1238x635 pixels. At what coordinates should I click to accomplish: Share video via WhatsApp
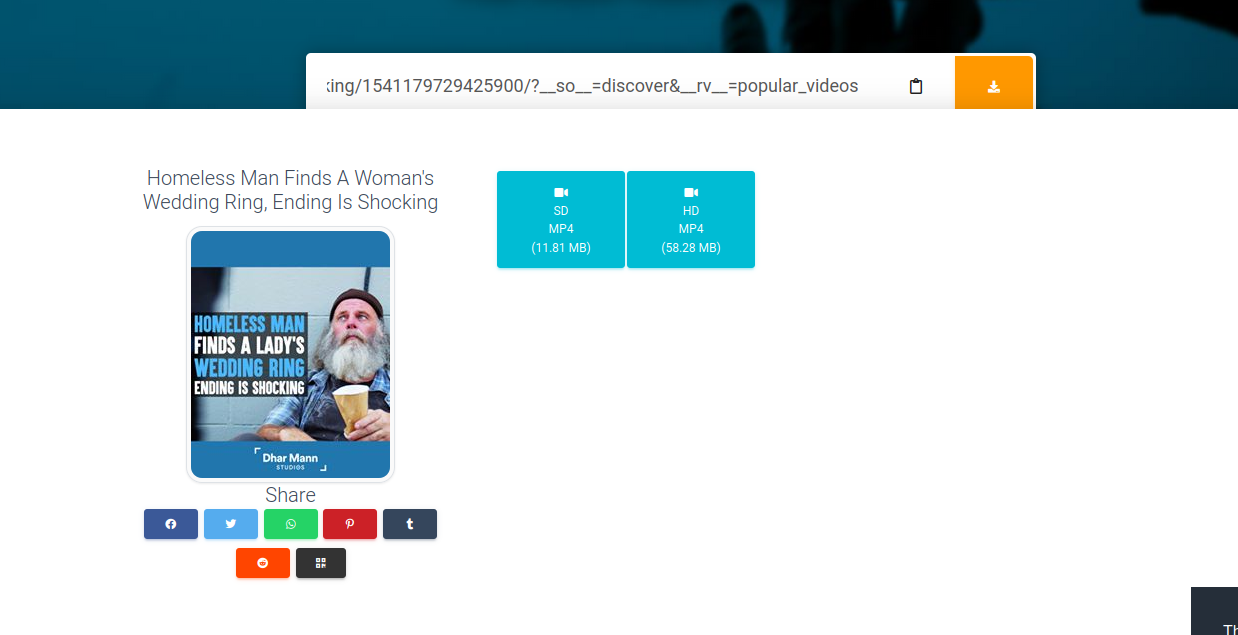click(291, 524)
